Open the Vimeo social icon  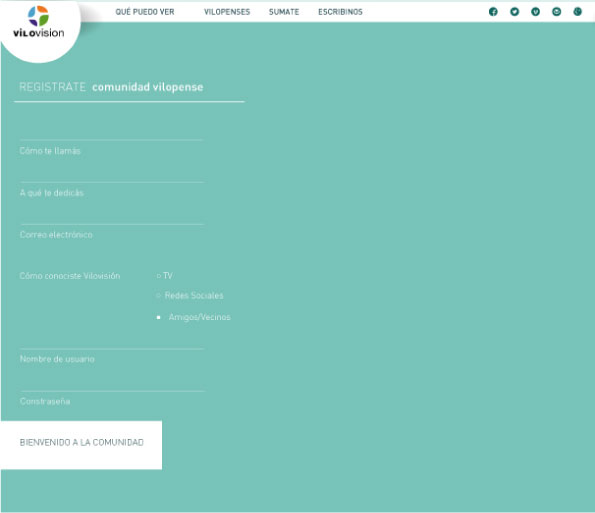pyautogui.click(x=535, y=12)
